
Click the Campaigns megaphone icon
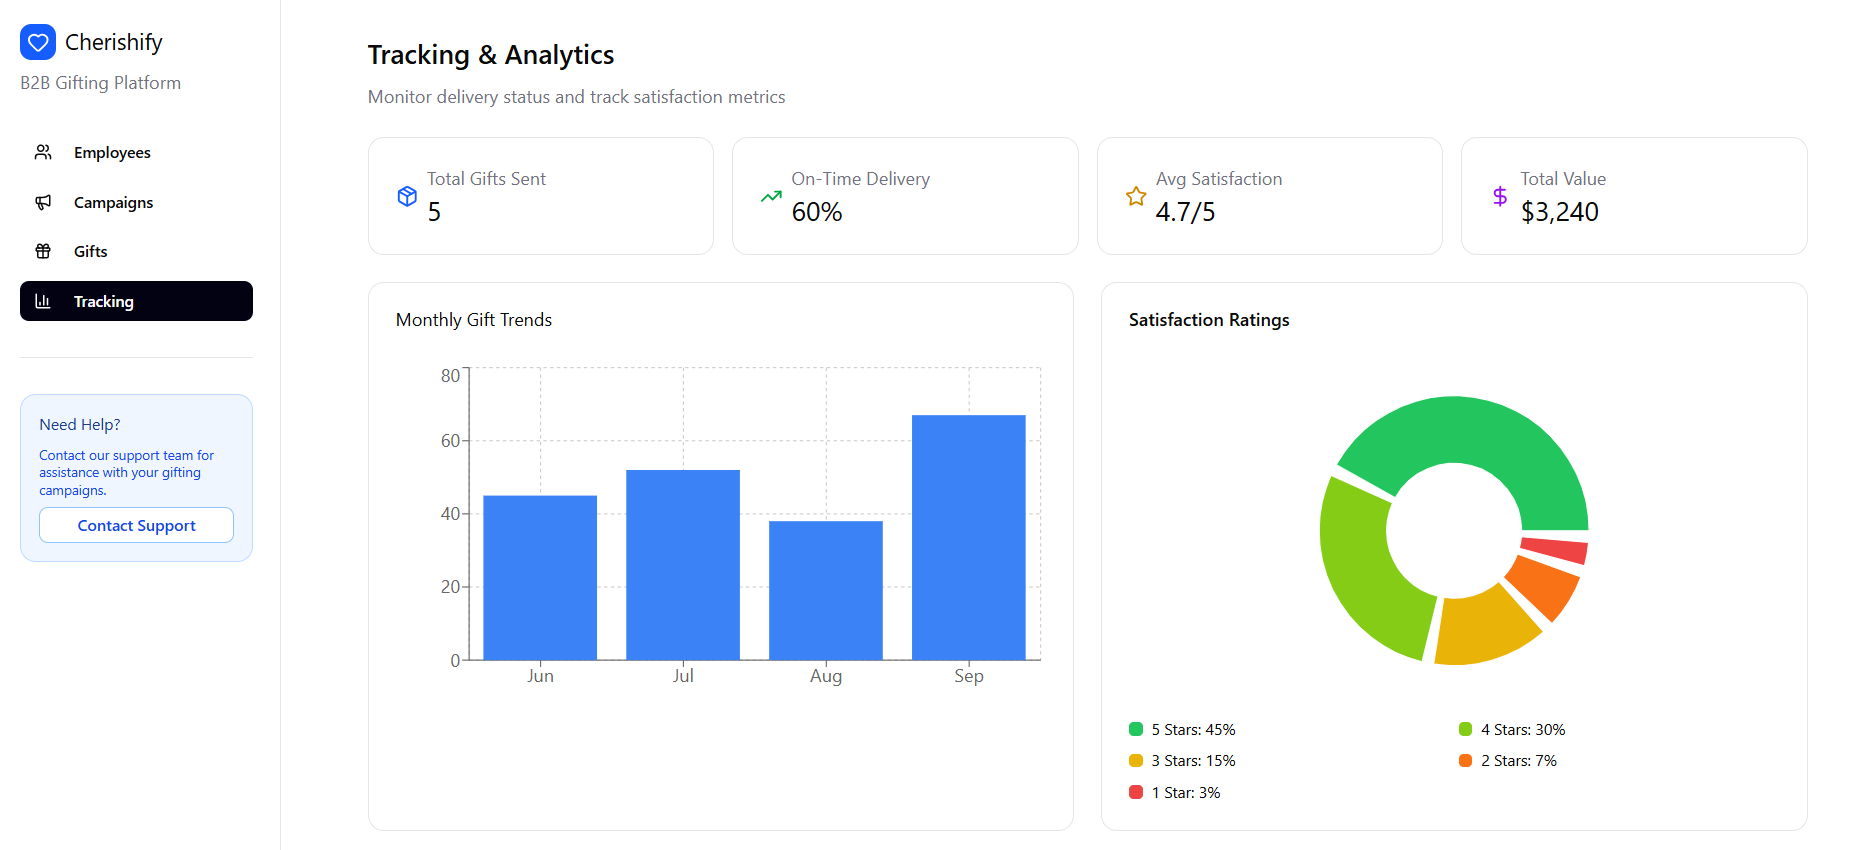(x=43, y=202)
